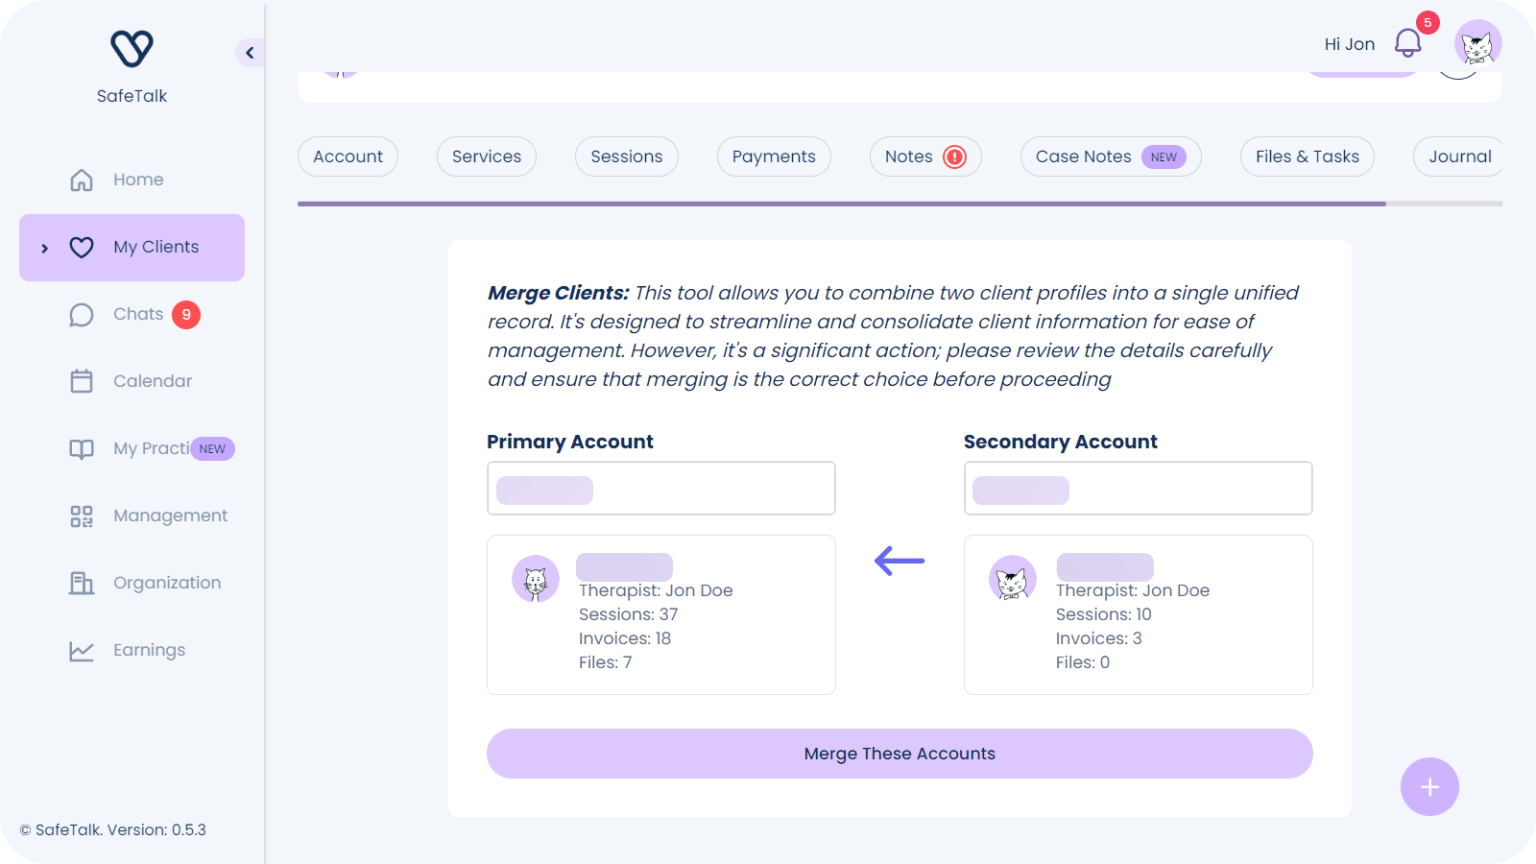Click the round plus floating button

pyautogui.click(x=1429, y=787)
